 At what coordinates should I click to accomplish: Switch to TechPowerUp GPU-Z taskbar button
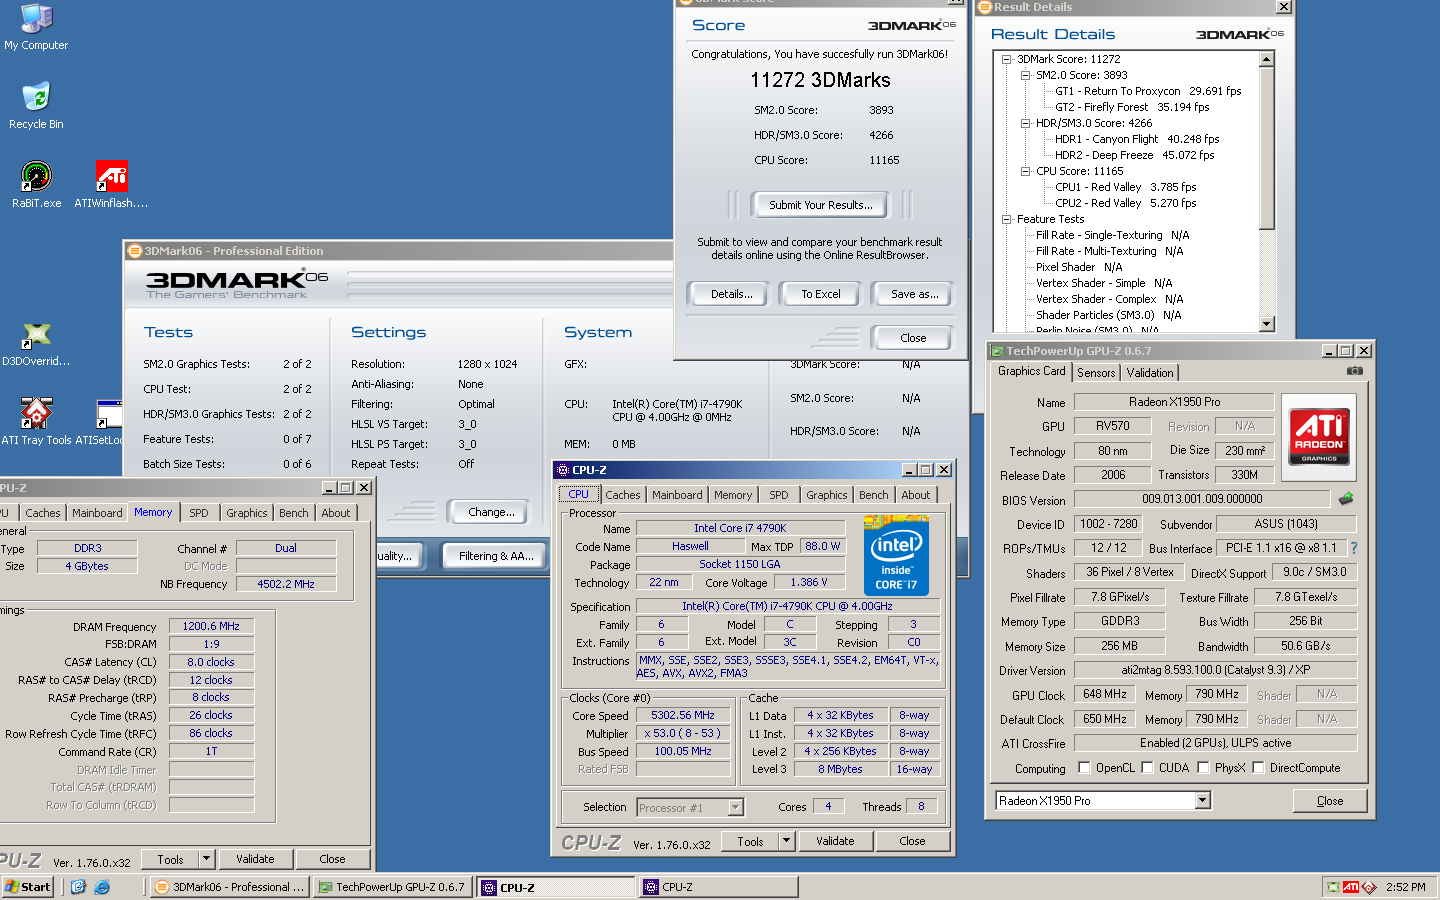(393, 887)
